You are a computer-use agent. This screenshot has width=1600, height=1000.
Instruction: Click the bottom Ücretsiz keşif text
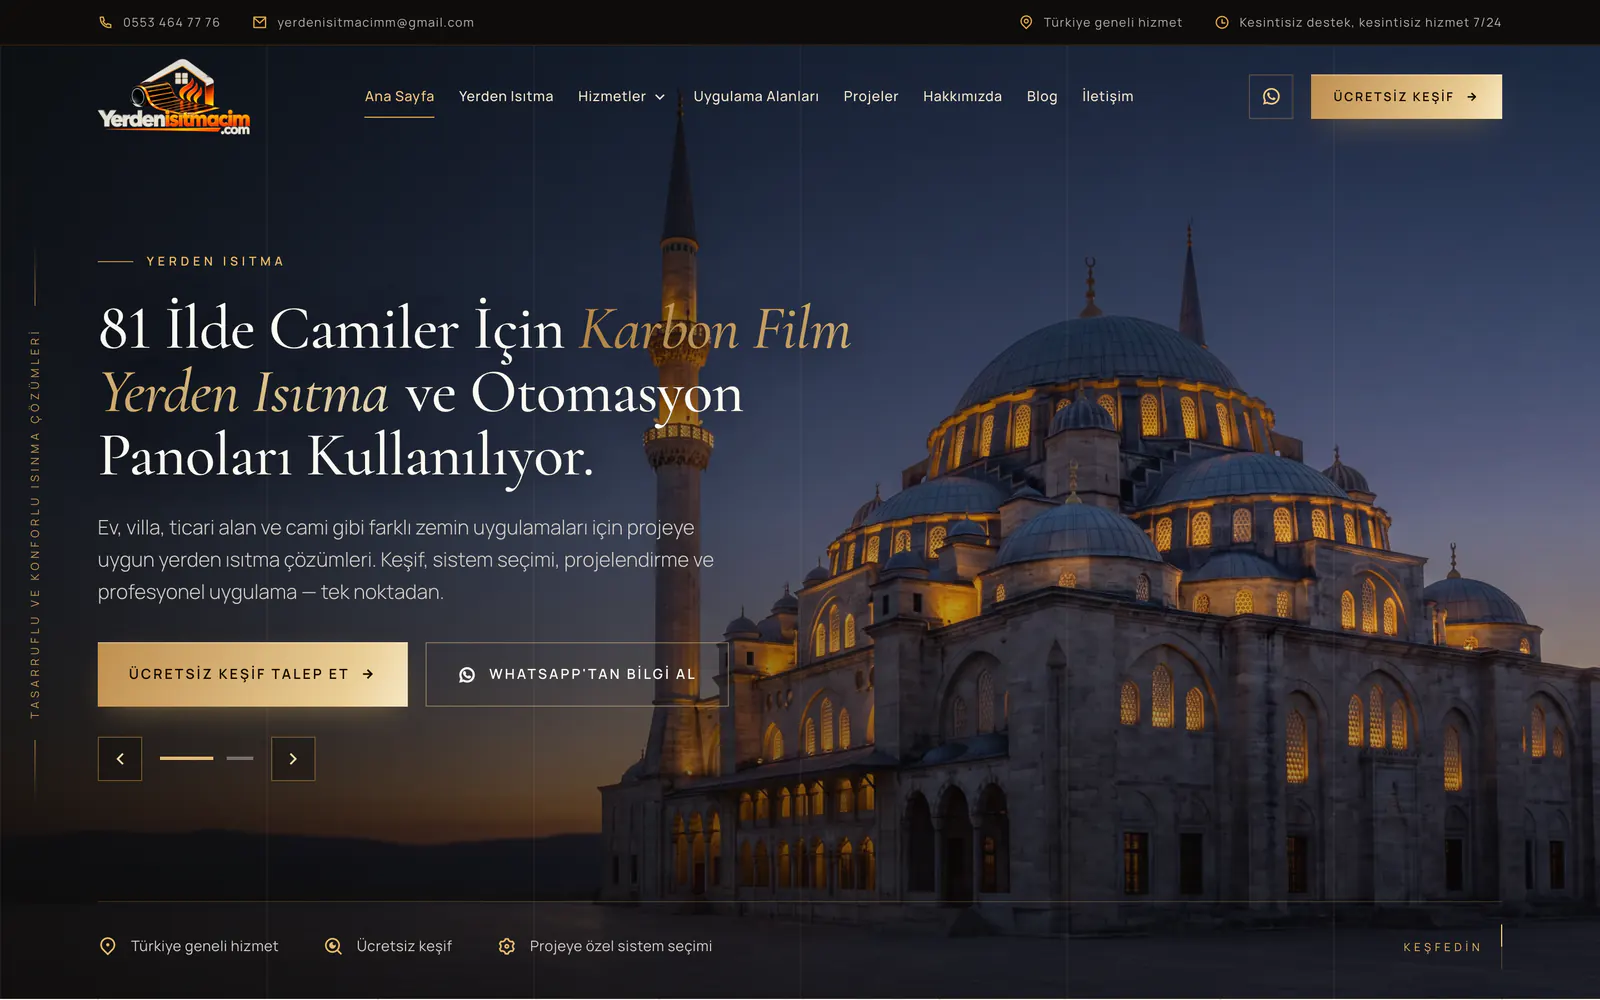tap(404, 946)
